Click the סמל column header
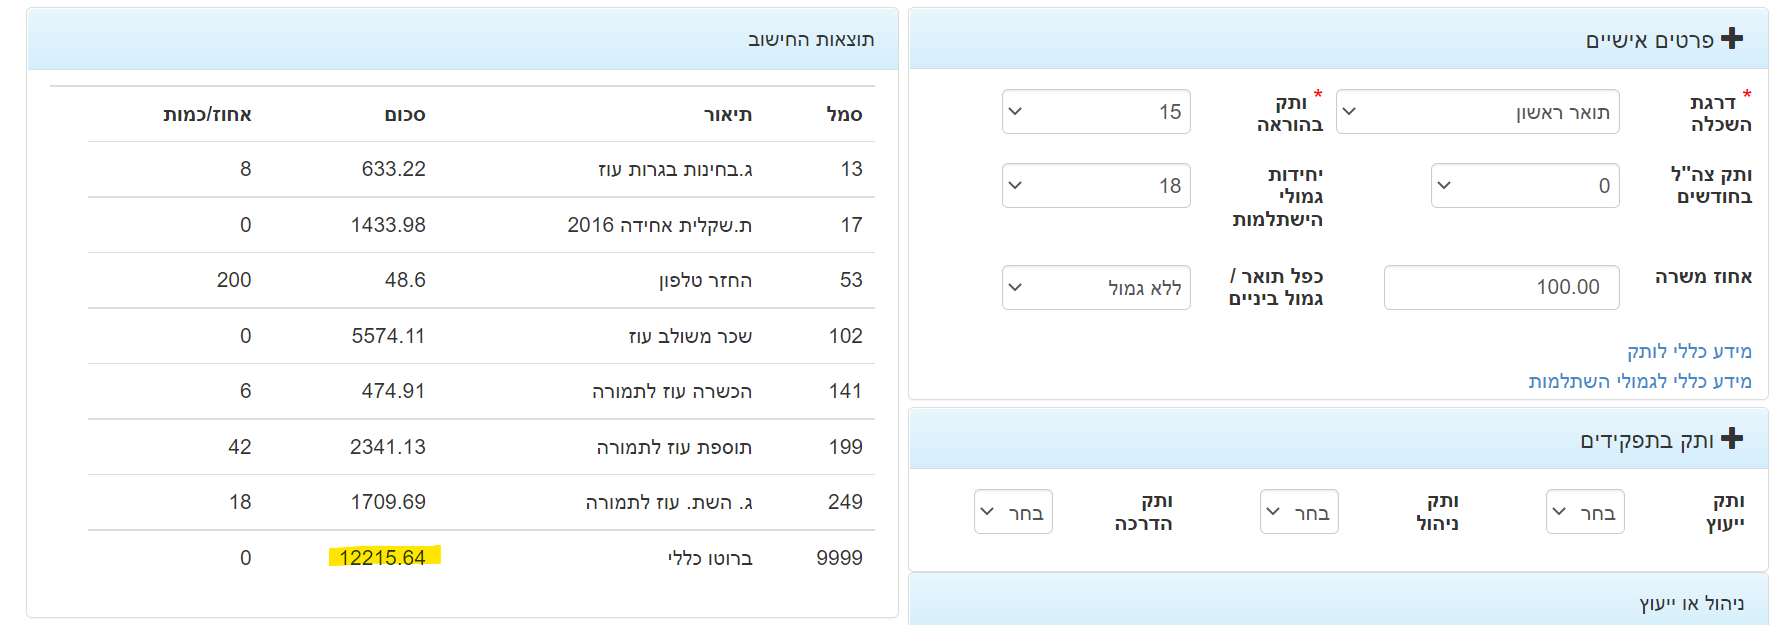 [x=844, y=115]
